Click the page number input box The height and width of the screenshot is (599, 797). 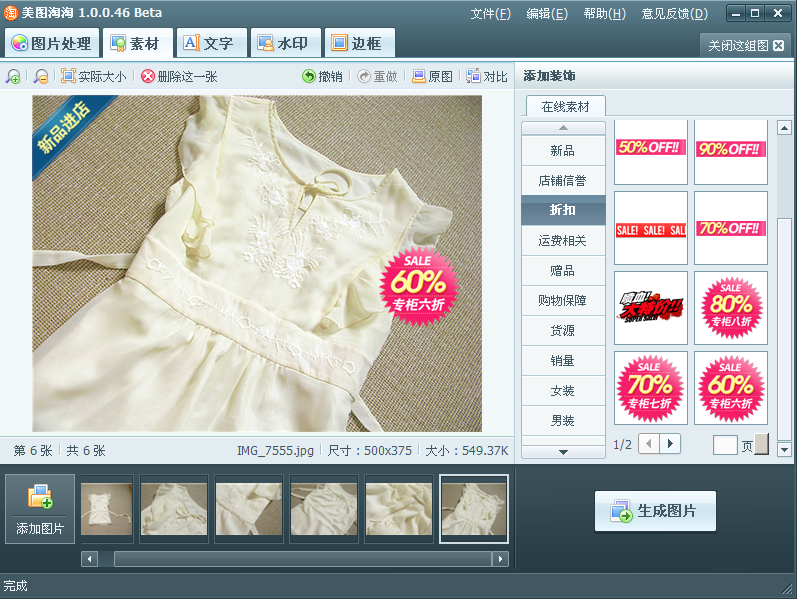pyautogui.click(x=725, y=445)
